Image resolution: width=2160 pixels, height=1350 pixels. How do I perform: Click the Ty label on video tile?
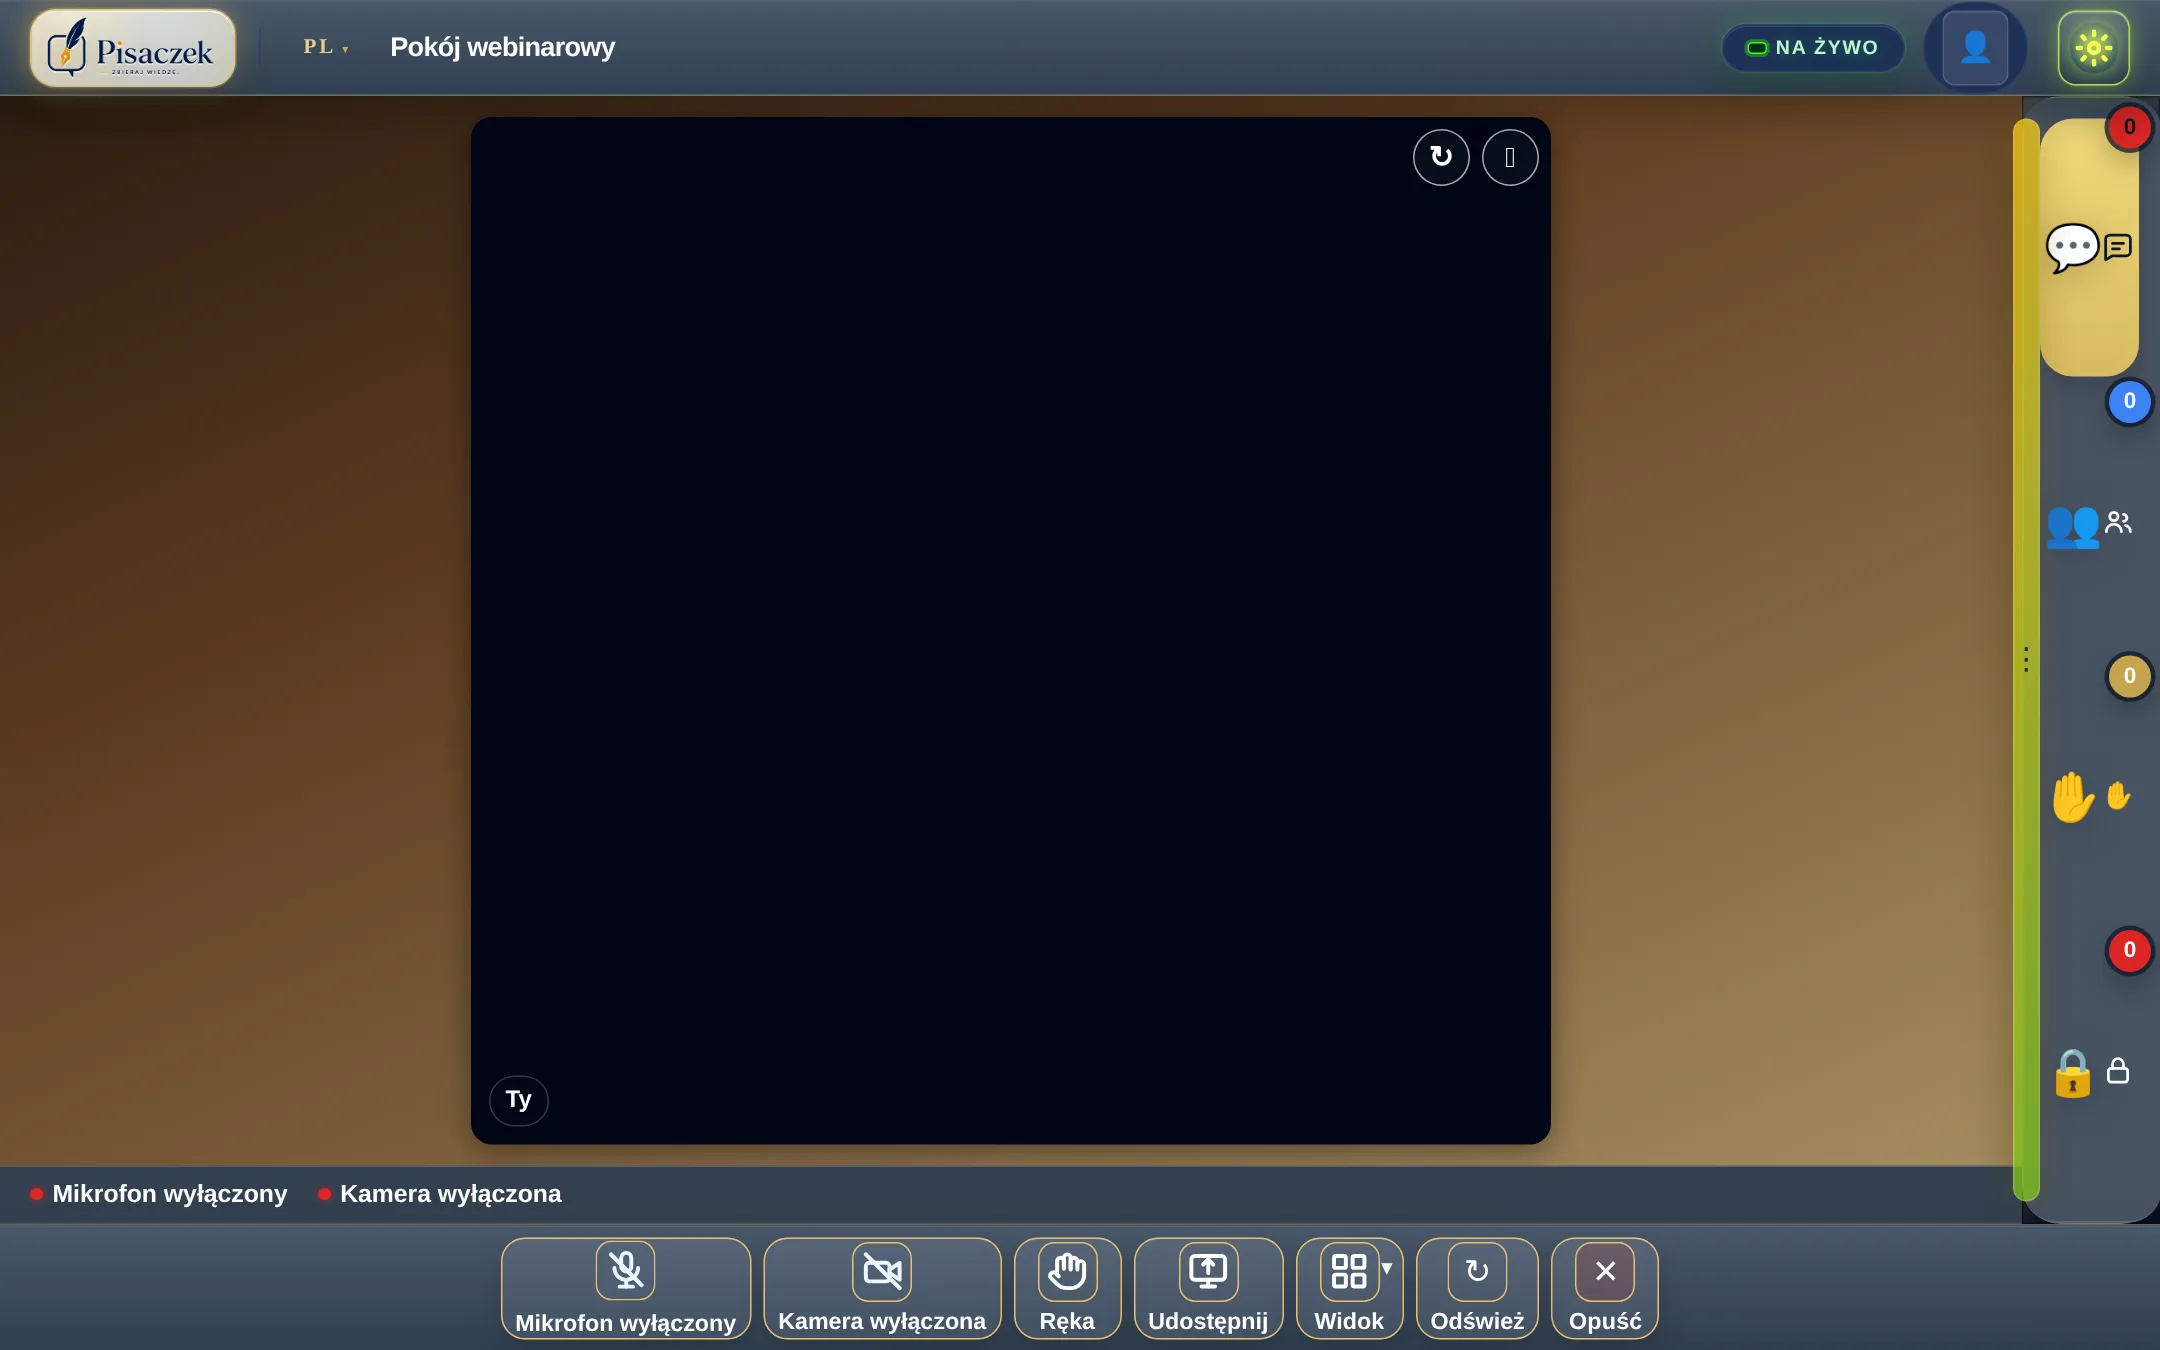coord(518,1100)
